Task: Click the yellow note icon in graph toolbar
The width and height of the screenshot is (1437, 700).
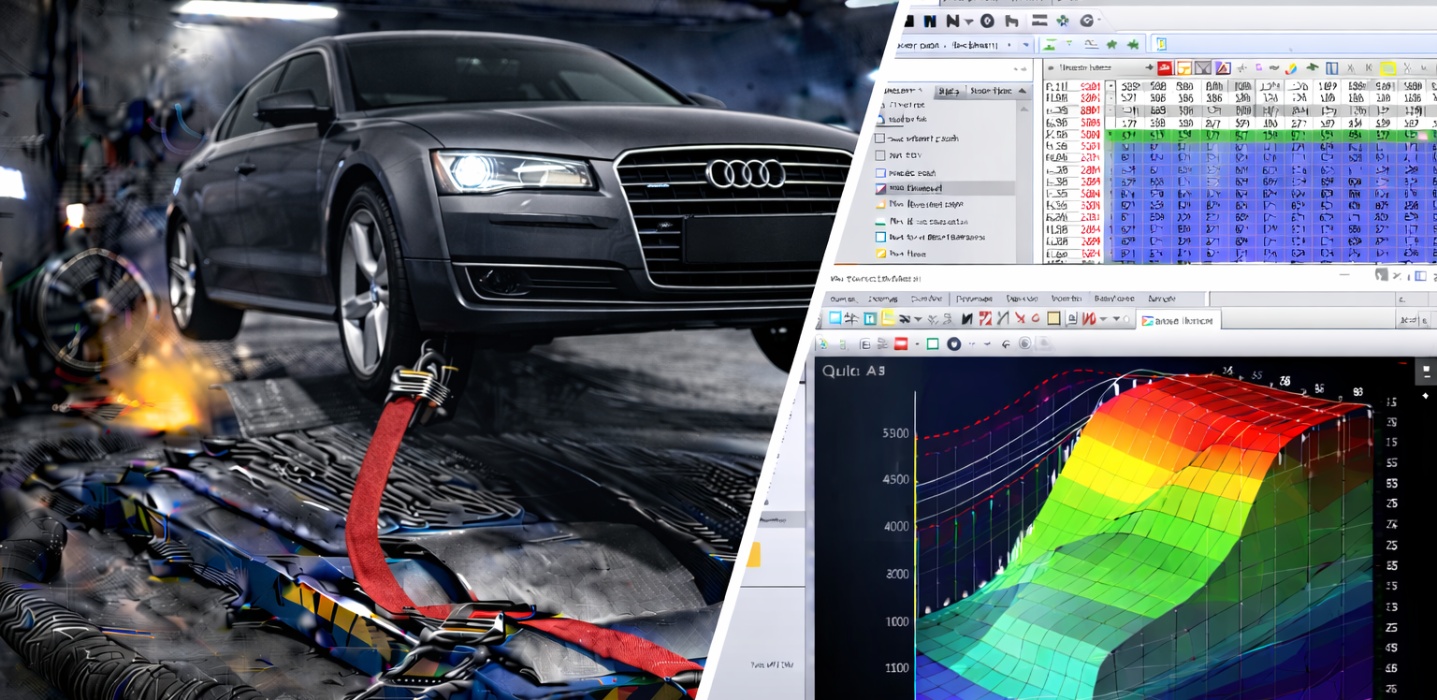Action: pyautogui.click(x=888, y=318)
